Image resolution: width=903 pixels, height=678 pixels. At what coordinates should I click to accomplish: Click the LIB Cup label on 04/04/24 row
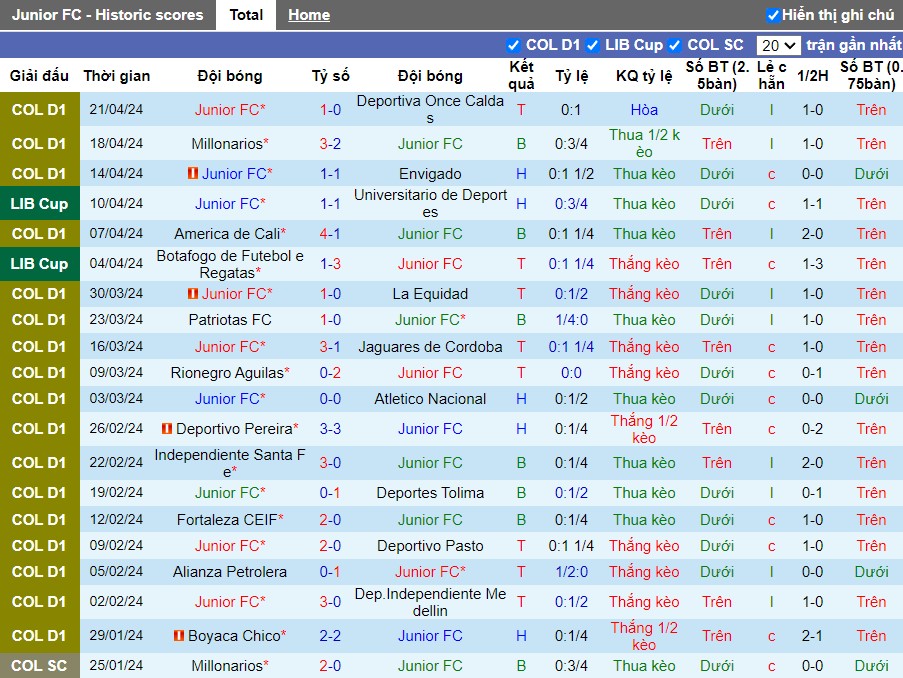(39, 264)
